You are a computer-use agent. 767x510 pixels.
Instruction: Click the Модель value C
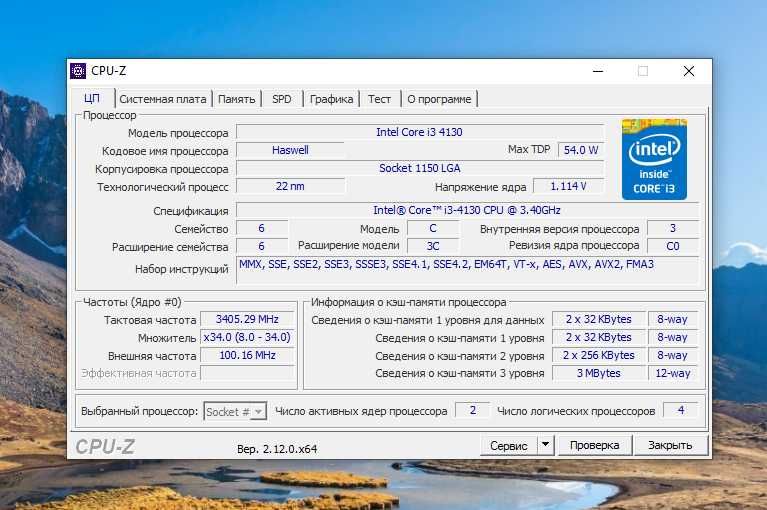(x=433, y=228)
